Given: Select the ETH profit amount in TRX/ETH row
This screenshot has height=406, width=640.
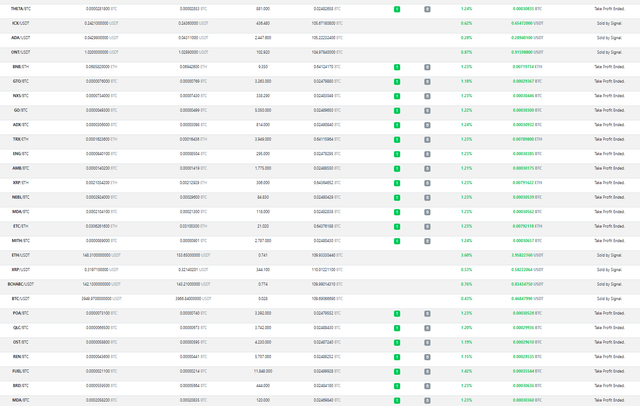Looking at the screenshot, I should coord(527,139).
